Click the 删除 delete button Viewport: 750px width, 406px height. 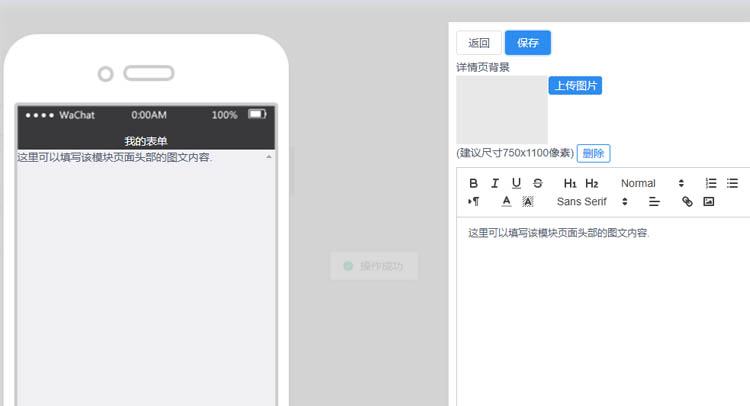click(593, 153)
